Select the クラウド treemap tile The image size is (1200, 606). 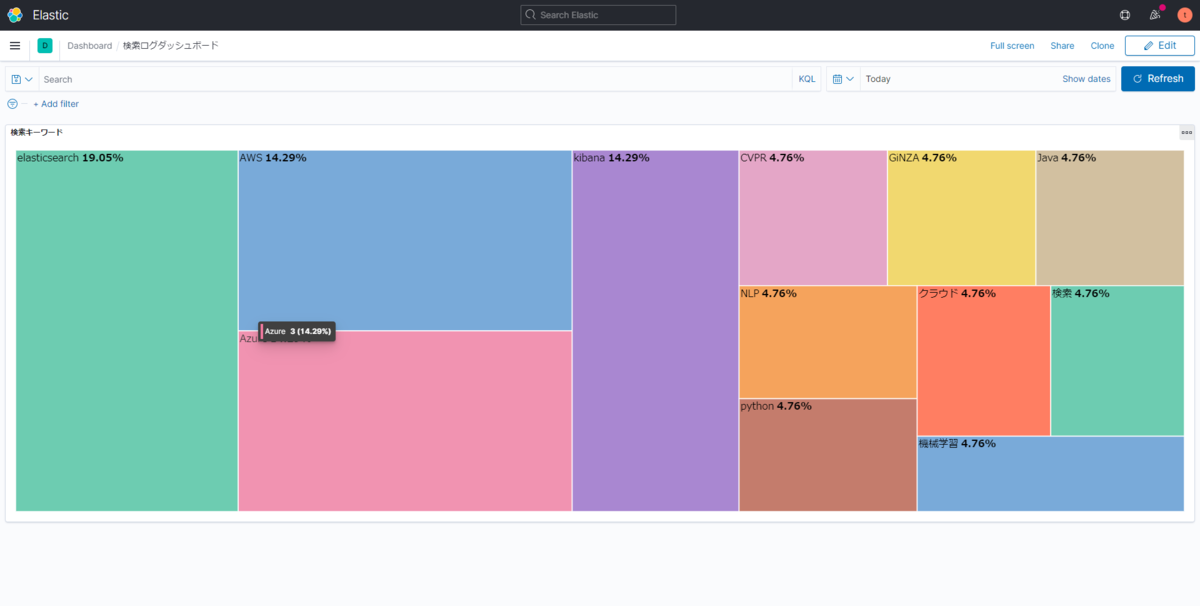(984, 361)
